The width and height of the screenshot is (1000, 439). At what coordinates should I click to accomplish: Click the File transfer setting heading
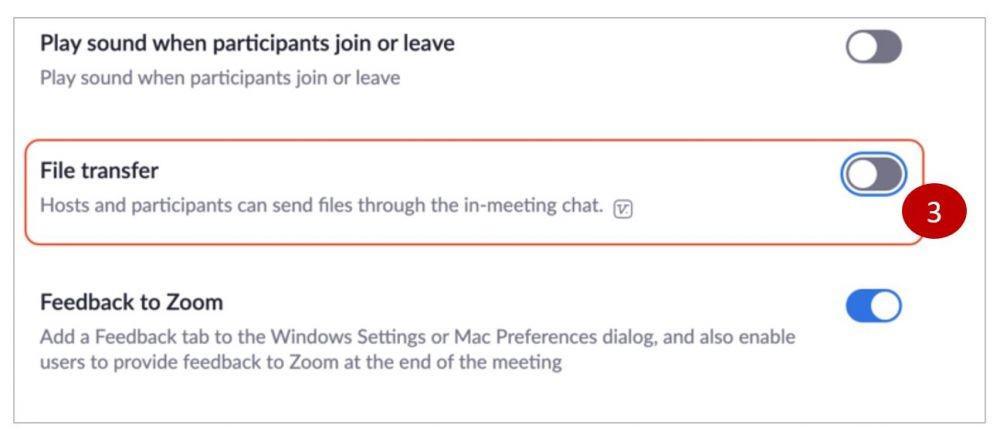tap(99, 171)
